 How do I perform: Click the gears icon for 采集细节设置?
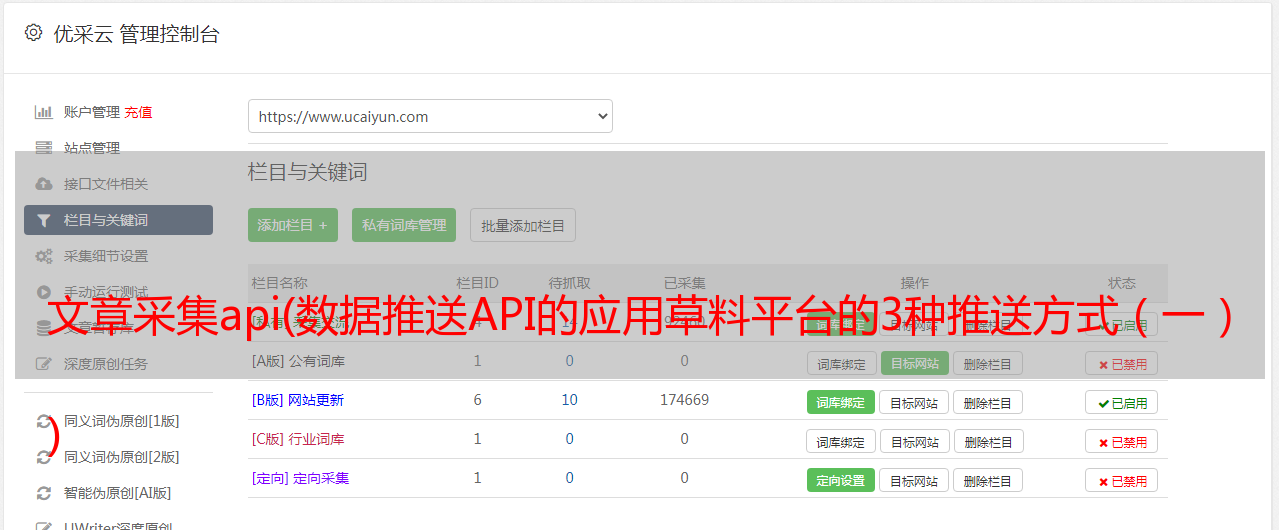coord(44,256)
